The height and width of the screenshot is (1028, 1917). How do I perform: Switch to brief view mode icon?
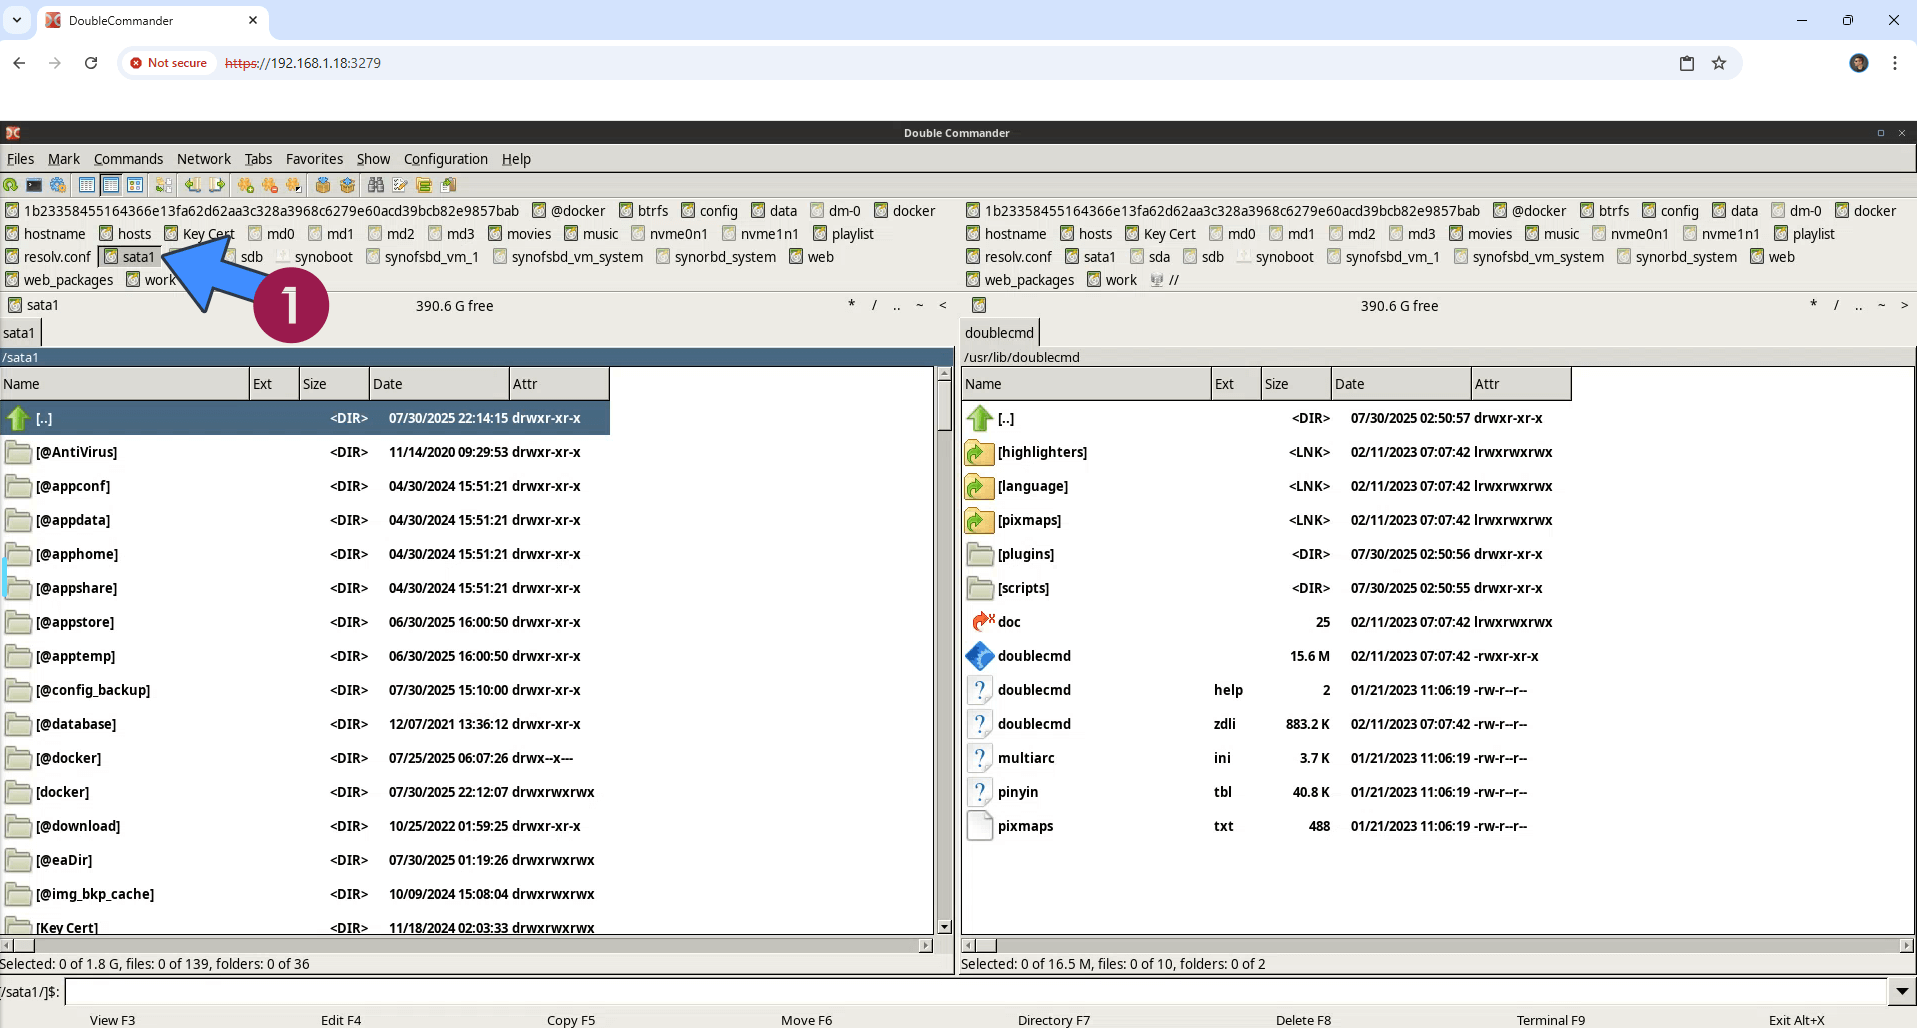[x=87, y=185]
